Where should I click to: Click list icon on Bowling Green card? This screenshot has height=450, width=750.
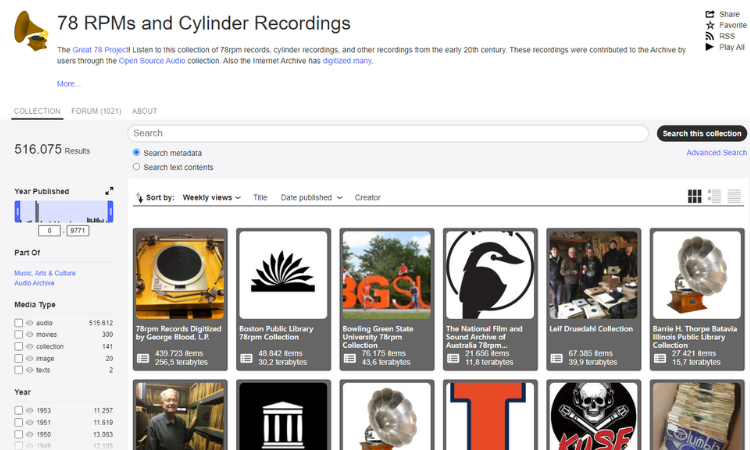point(350,358)
